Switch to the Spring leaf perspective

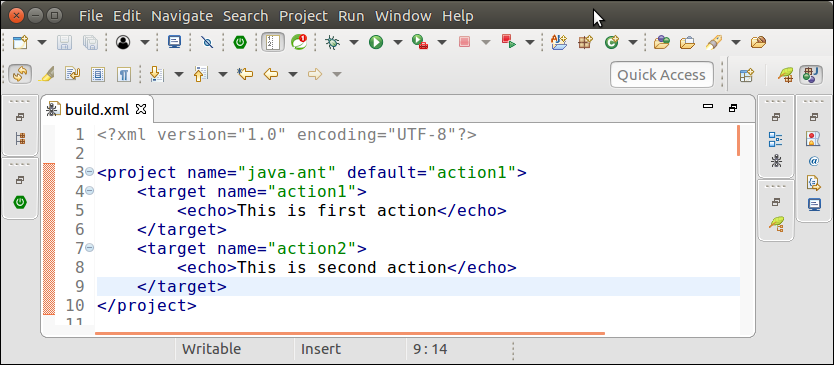[786, 75]
